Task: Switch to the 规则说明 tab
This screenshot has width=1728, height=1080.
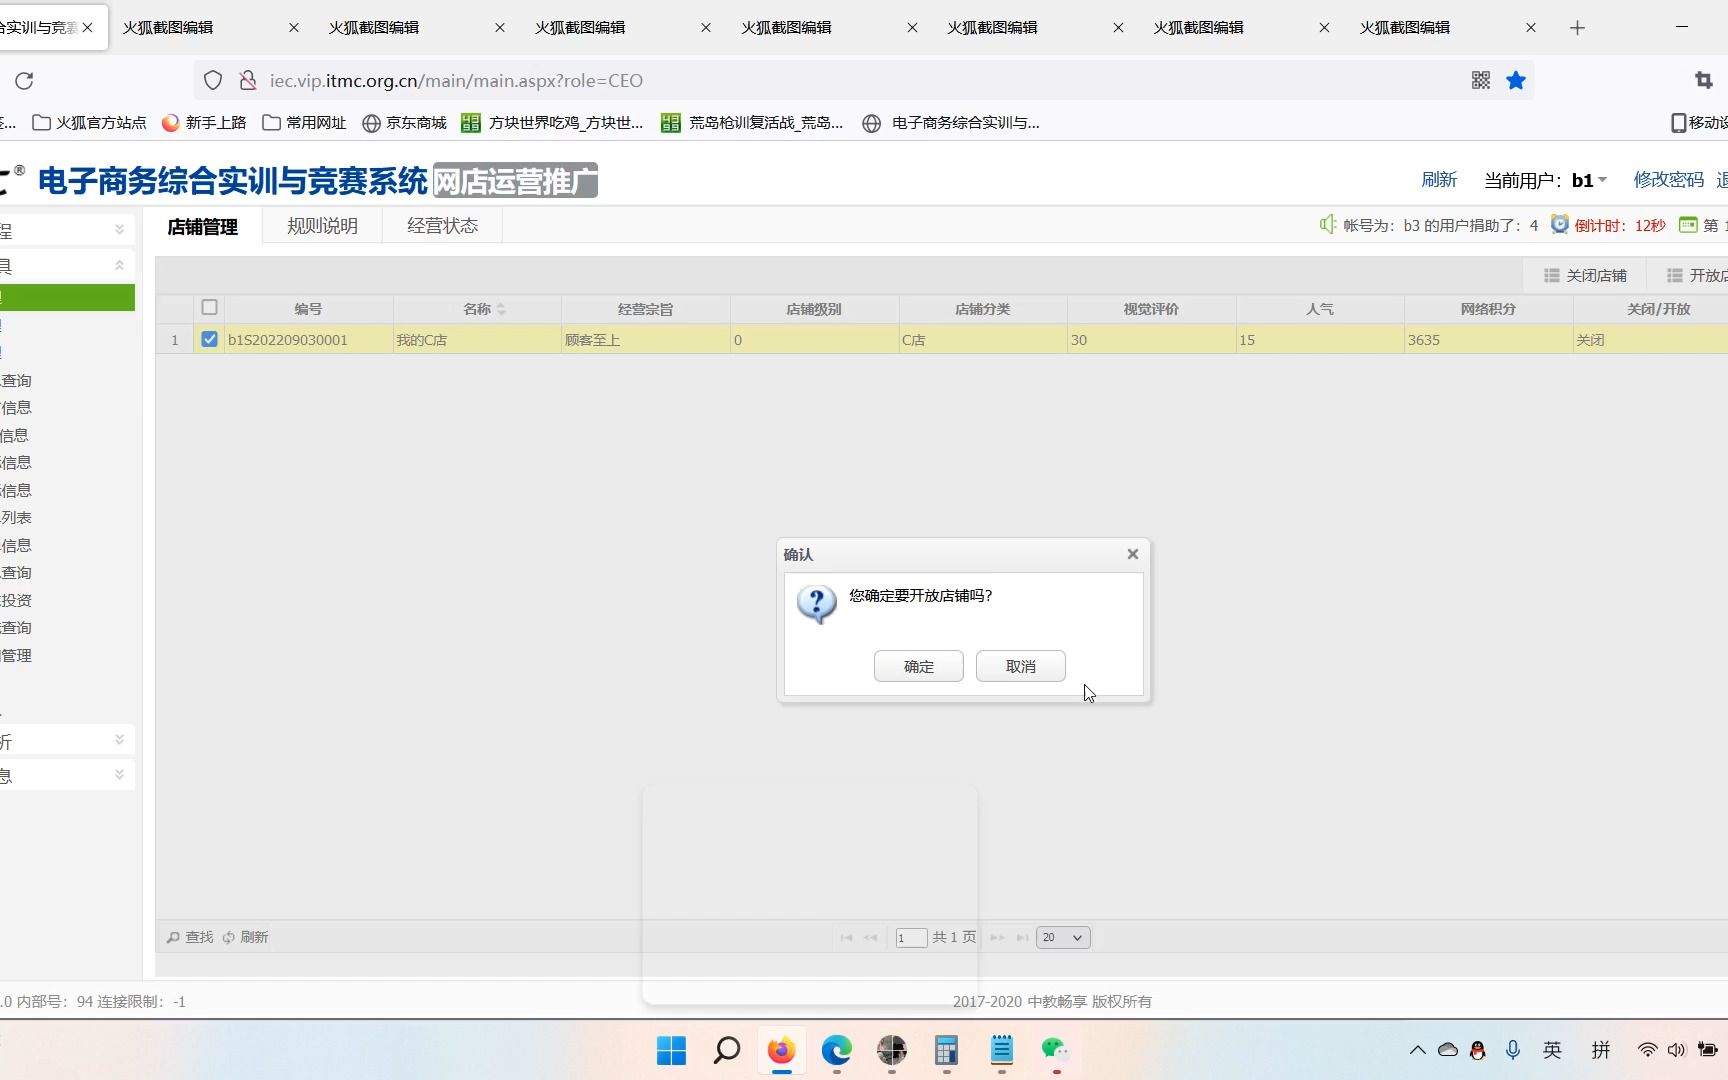Action: pyautogui.click(x=321, y=225)
